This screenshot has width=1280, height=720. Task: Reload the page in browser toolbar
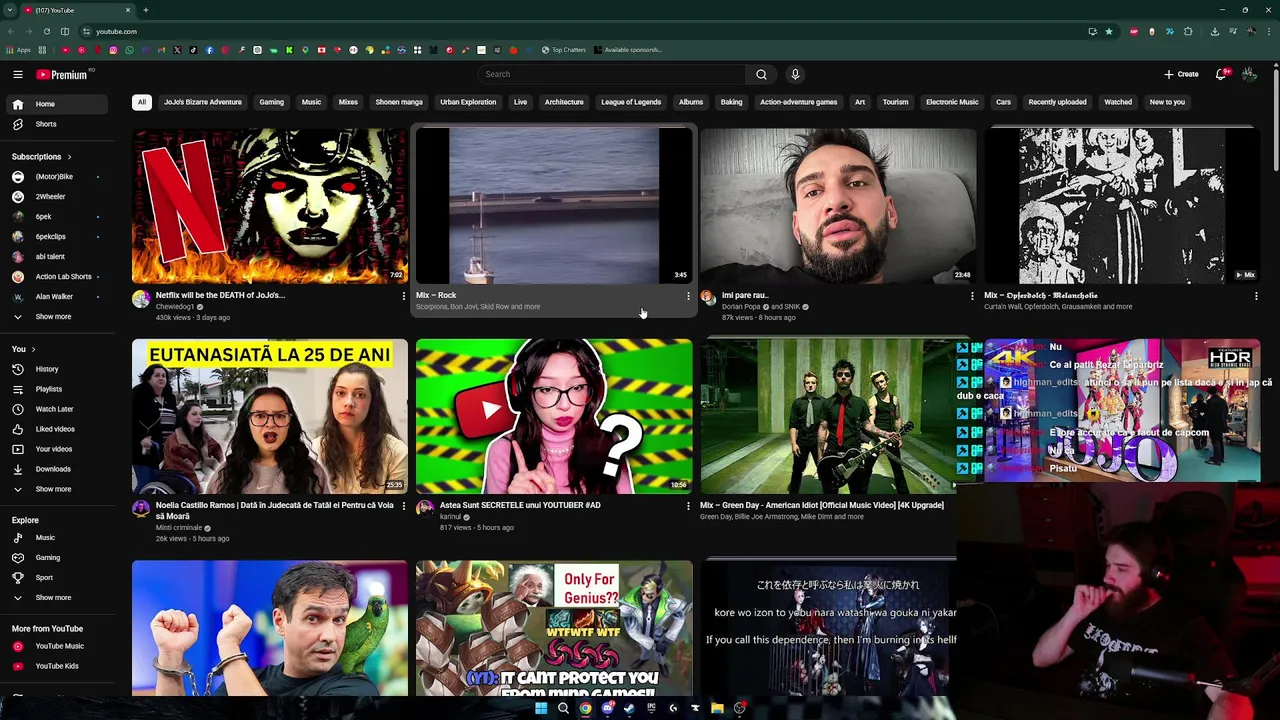[x=47, y=31]
